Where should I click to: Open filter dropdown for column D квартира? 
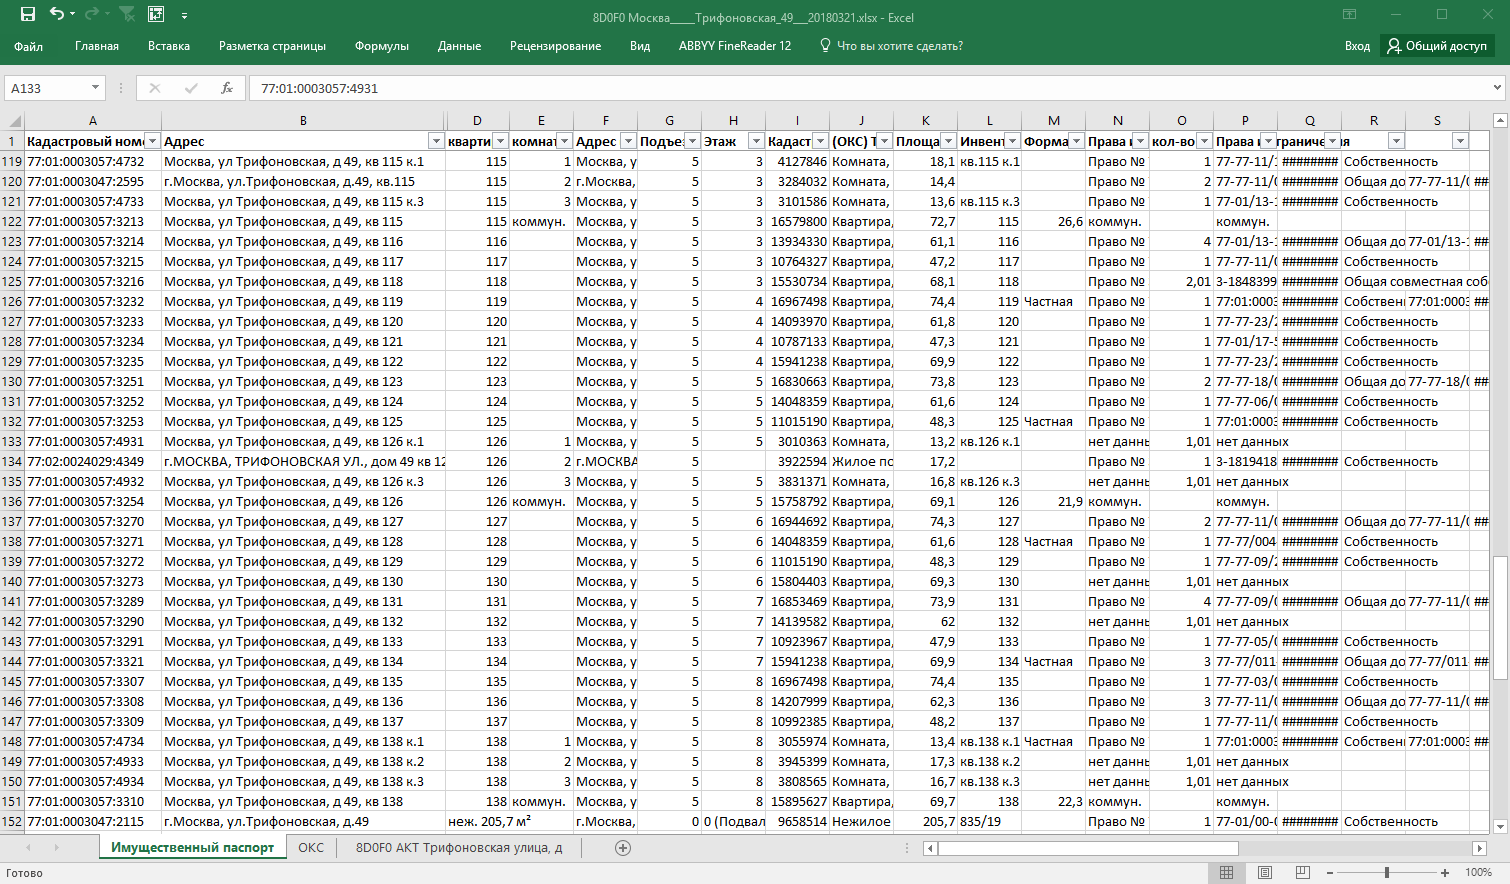[x=500, y=141]
